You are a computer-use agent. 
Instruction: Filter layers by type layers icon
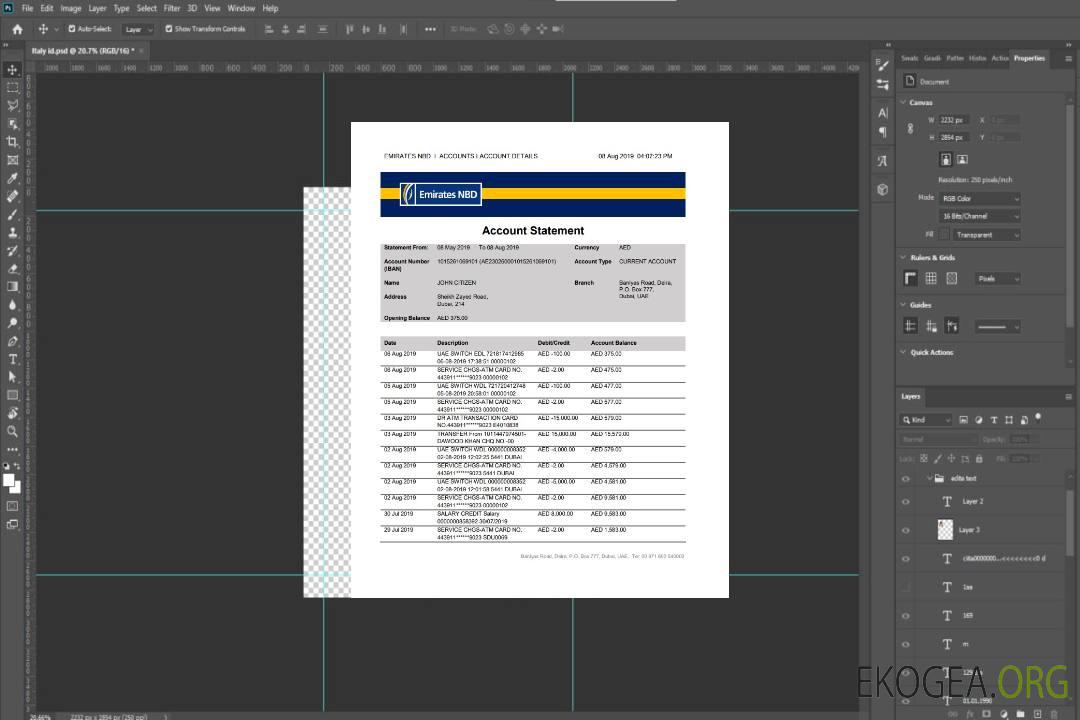coord(994,420)
